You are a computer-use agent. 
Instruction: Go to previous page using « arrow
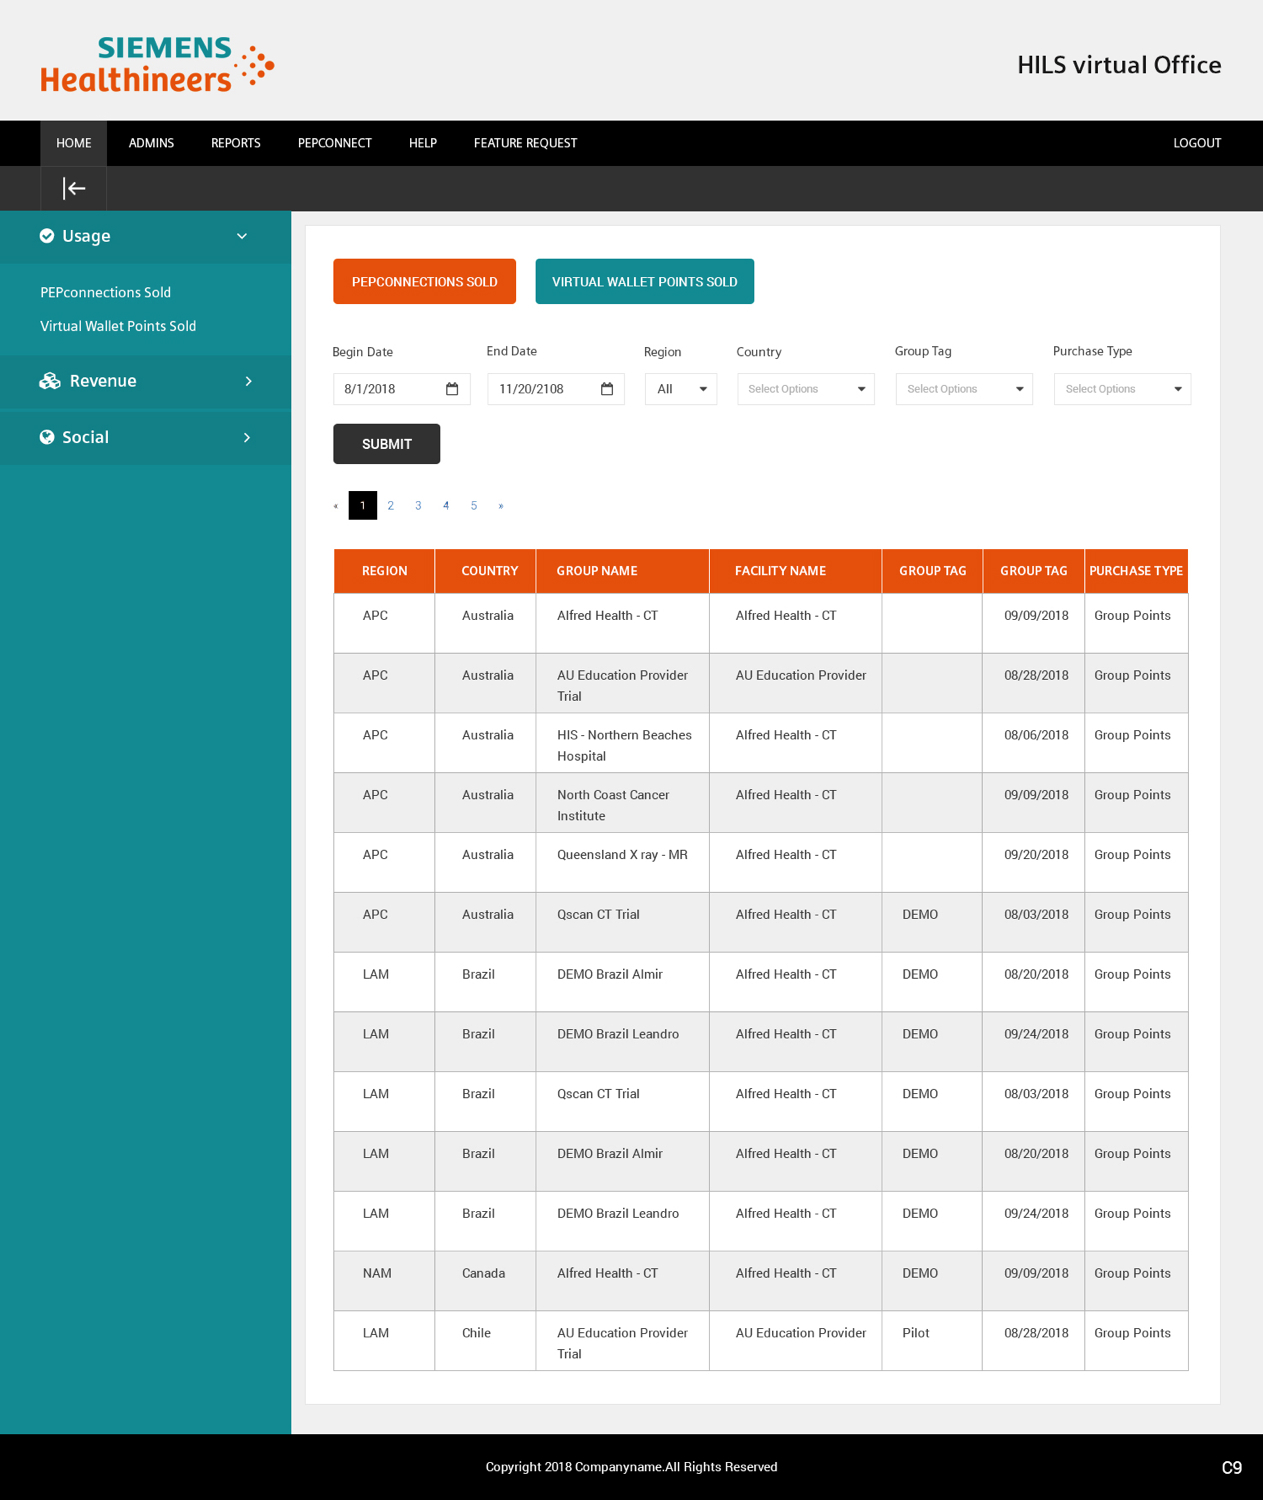tap(336, 506)
